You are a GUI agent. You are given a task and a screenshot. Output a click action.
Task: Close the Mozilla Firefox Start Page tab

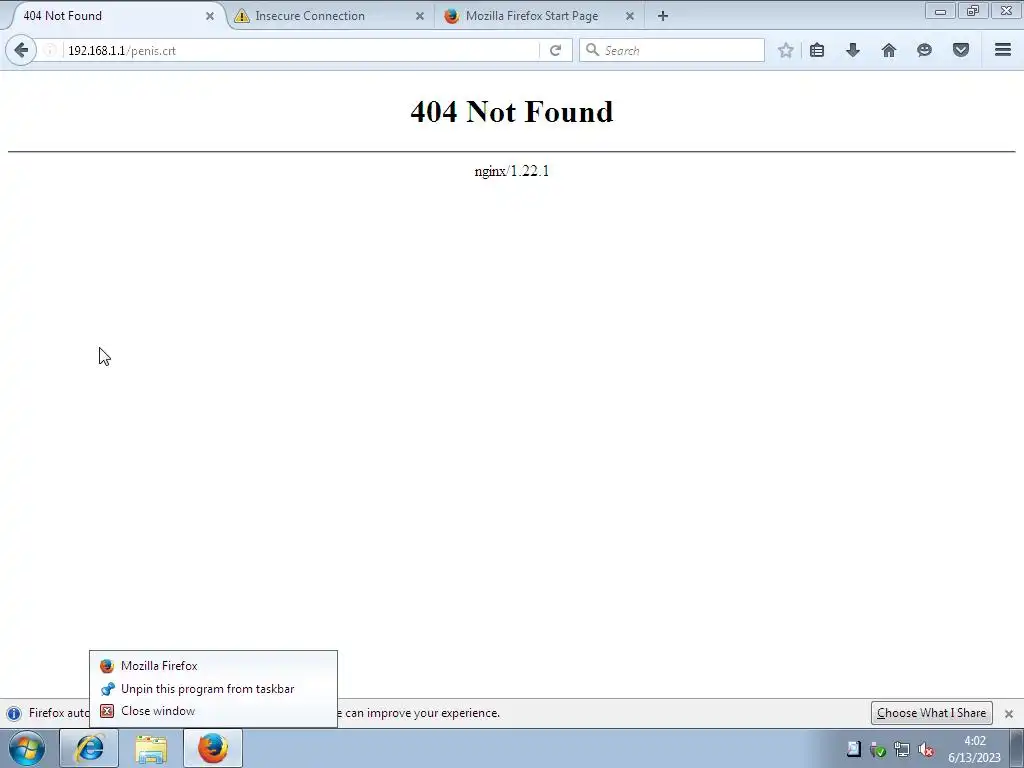coord(630,16)
